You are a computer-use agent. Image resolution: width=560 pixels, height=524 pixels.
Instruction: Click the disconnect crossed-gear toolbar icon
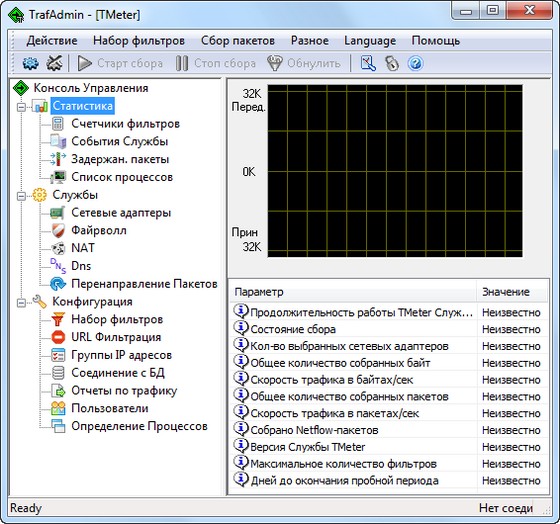(54, 63)
